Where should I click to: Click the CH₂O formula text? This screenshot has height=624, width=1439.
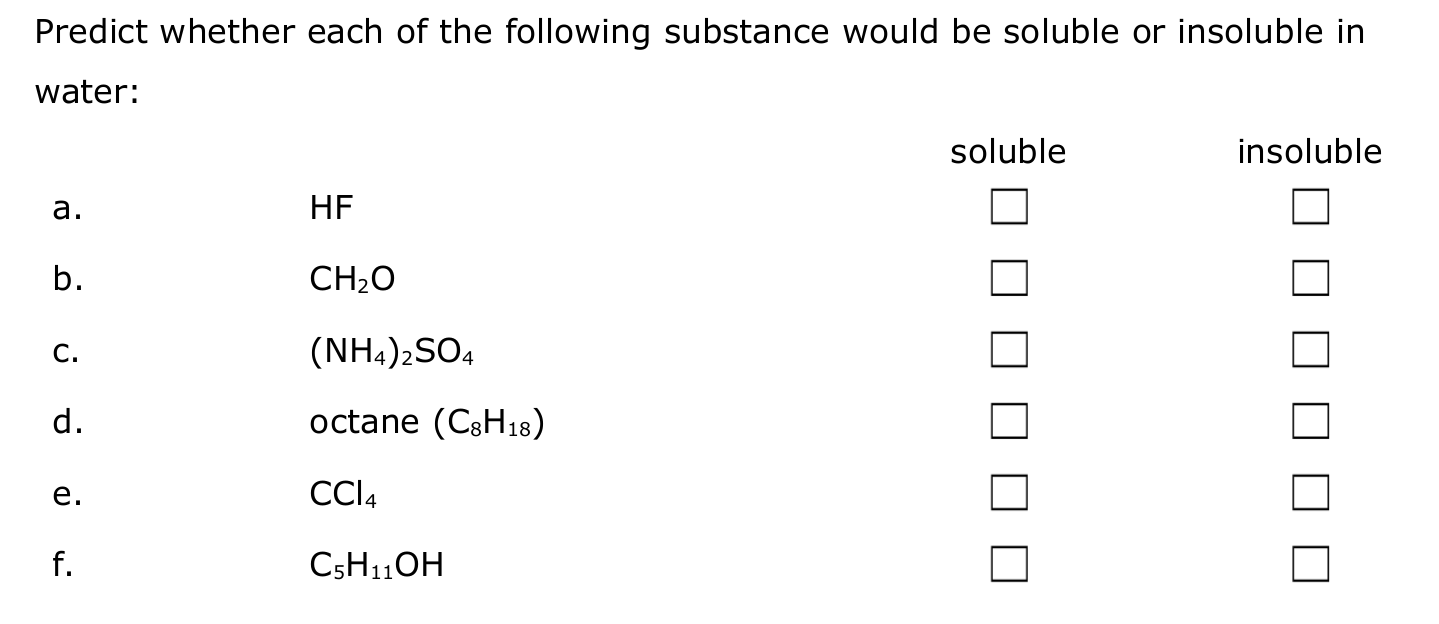click(x=352, y=281)
